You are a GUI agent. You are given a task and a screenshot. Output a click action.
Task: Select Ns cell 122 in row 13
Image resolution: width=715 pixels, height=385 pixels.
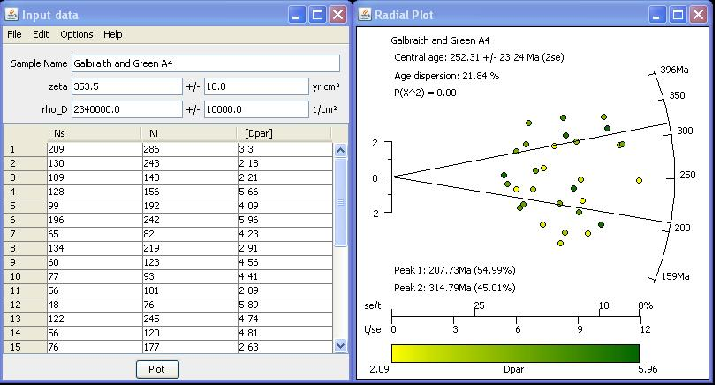pos(94,318)
